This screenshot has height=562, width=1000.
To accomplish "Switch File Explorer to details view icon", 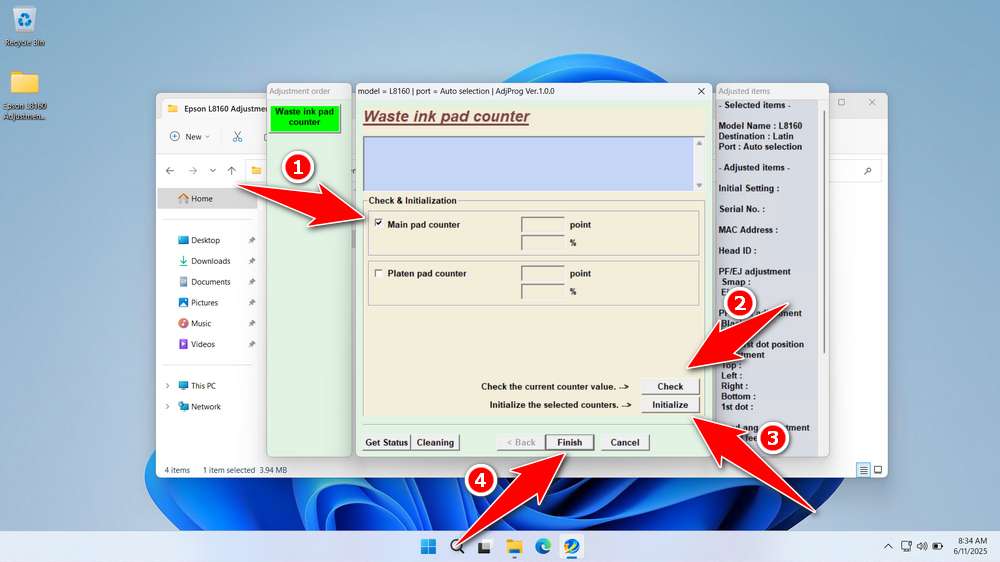I will pos(863,470).
